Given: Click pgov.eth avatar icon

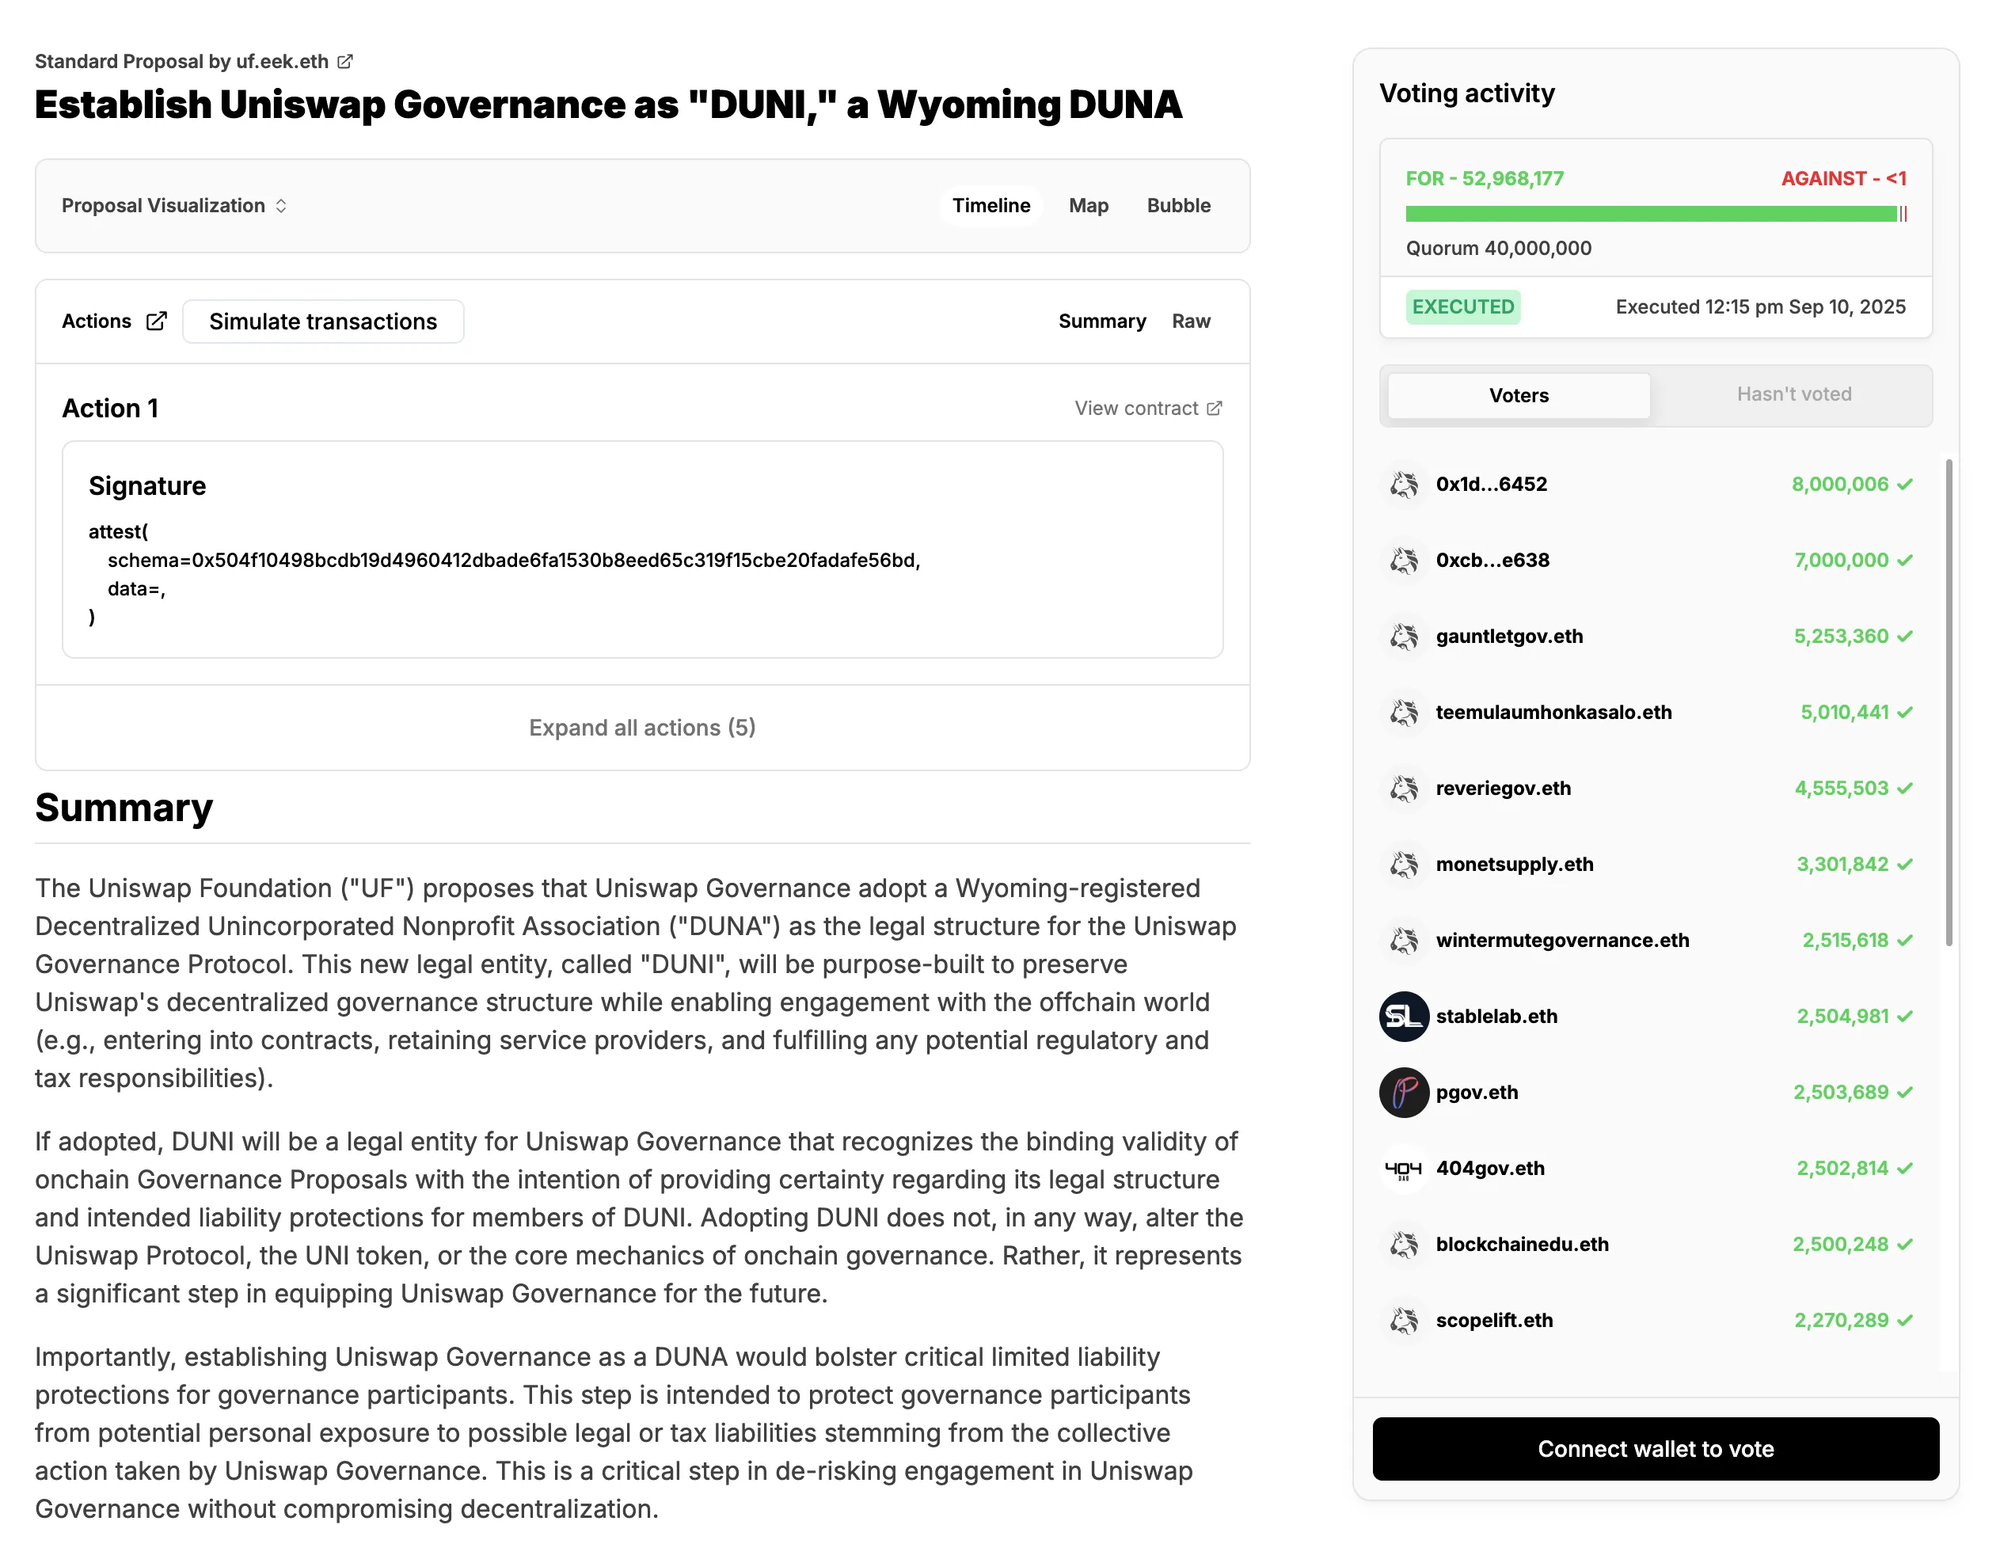Looking at the screenshot, I should point(1404,1092).
